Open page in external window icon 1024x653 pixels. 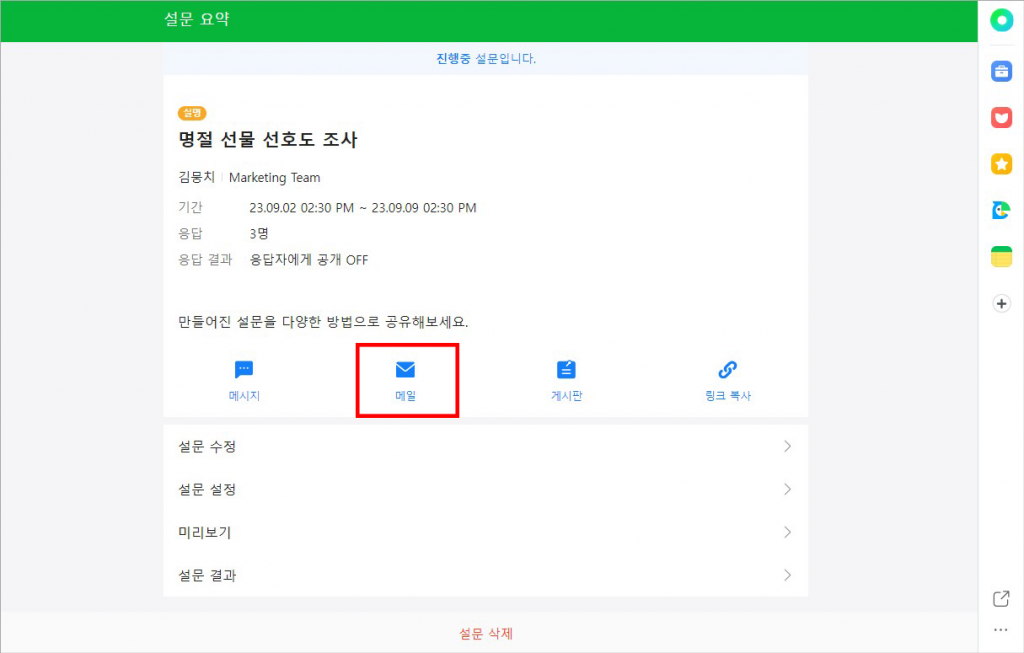(1001, 598)
